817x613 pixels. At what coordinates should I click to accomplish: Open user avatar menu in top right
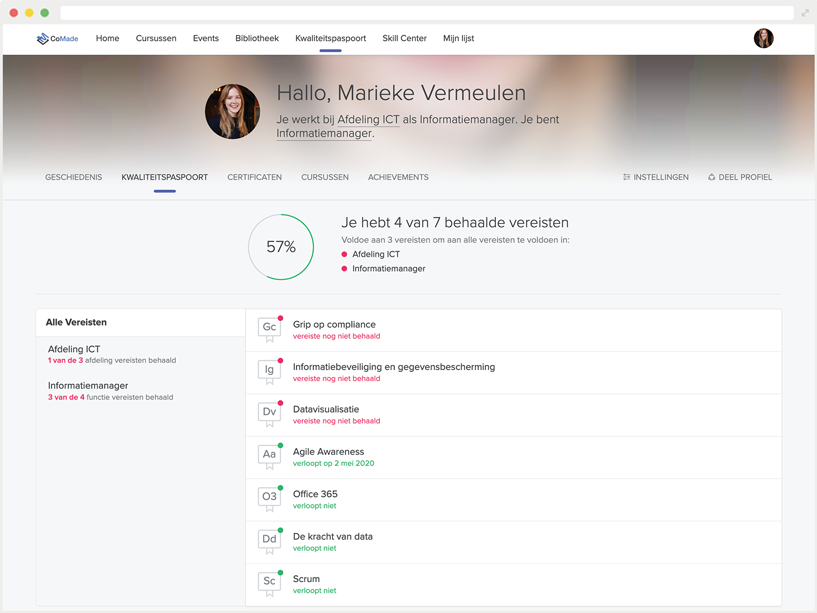pos(763,39)
